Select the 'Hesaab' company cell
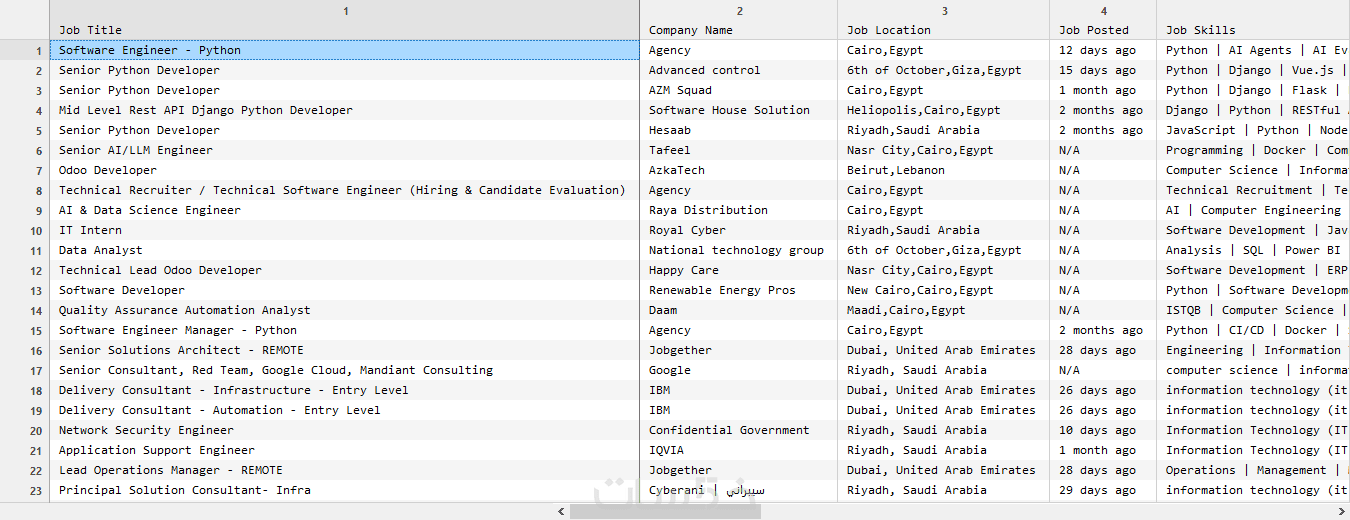Image resolution: width=1350 pixels, height=520 pixels. pos(739,130)
